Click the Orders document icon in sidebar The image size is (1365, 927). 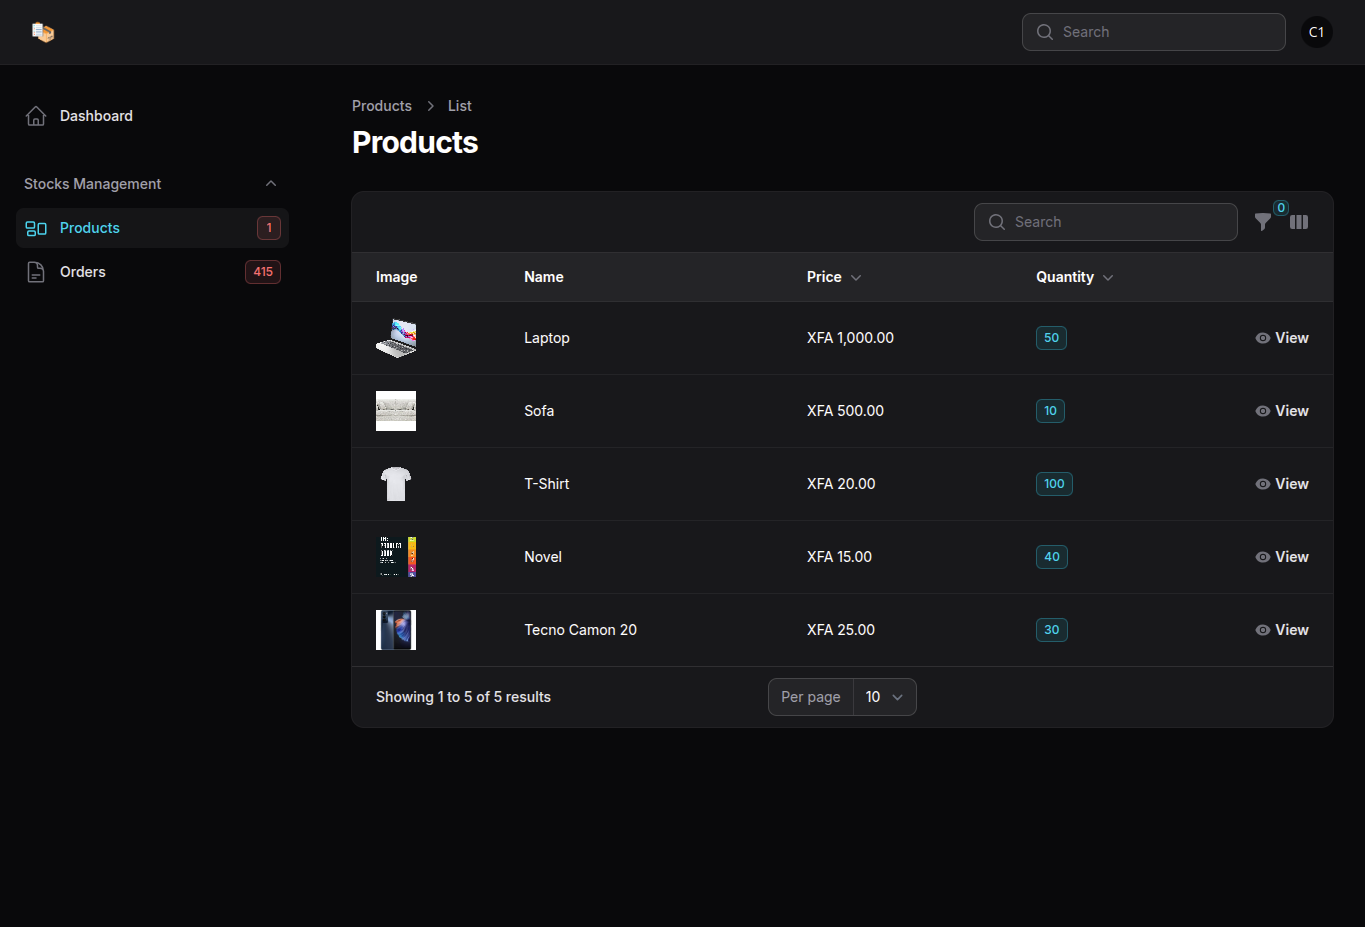36,272
